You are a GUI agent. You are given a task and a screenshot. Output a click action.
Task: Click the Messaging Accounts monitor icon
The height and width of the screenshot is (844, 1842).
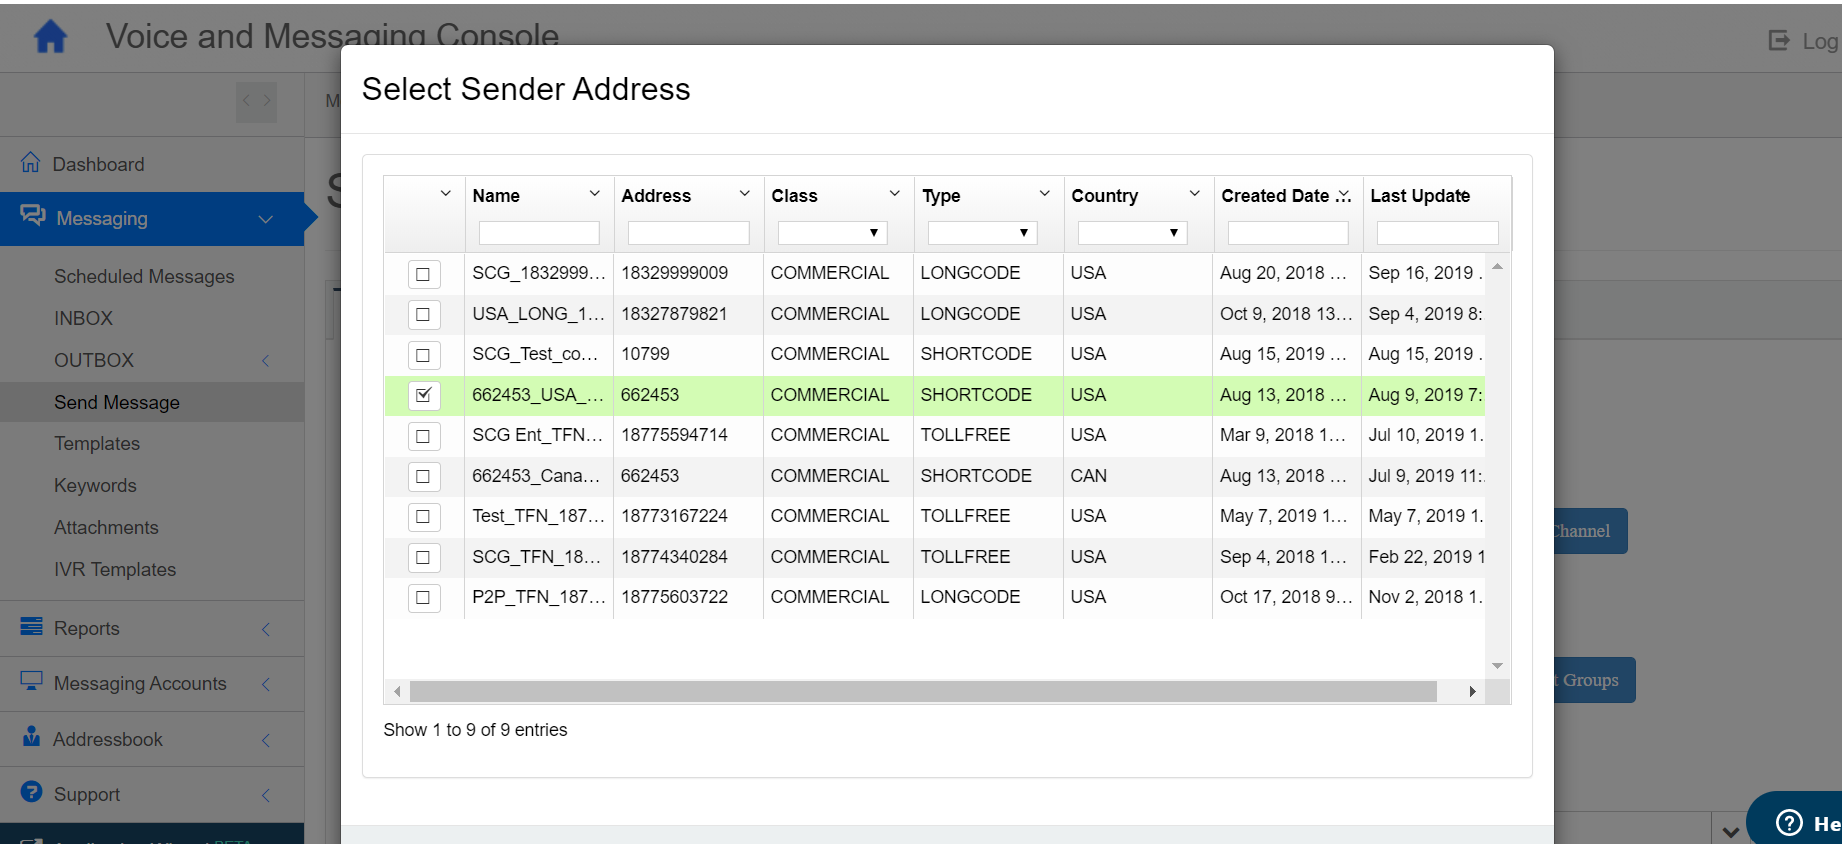(x=32, y=681)
